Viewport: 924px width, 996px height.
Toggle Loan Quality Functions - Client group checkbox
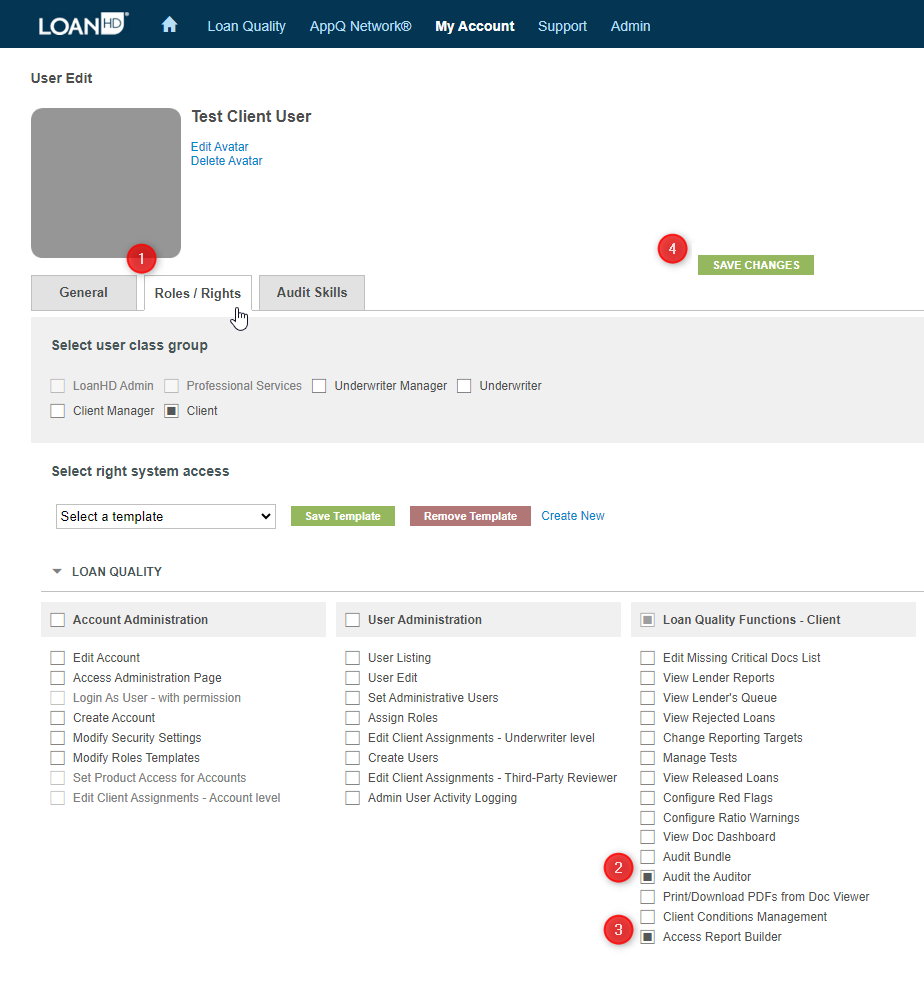coord(647,620)
